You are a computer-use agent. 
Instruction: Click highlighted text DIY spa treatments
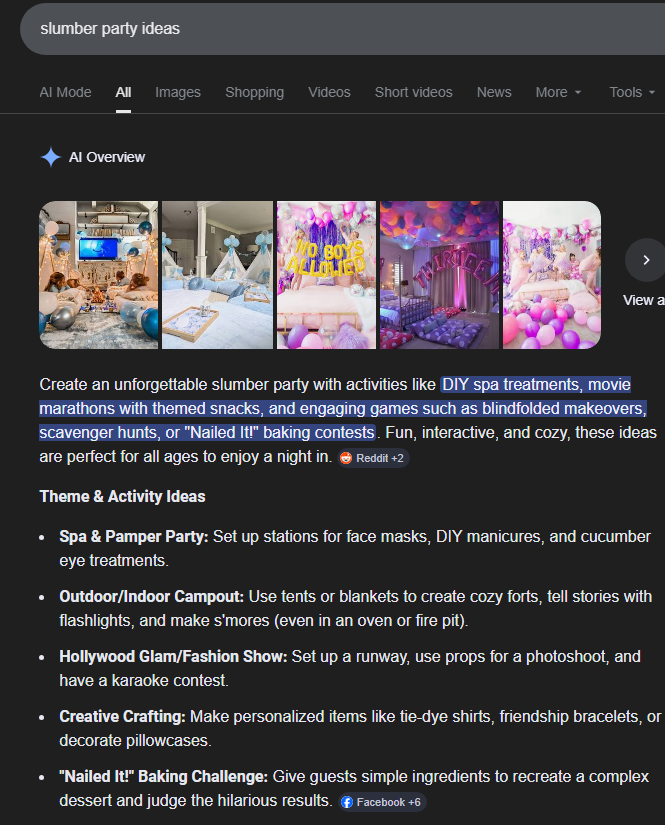click(511, 385)
